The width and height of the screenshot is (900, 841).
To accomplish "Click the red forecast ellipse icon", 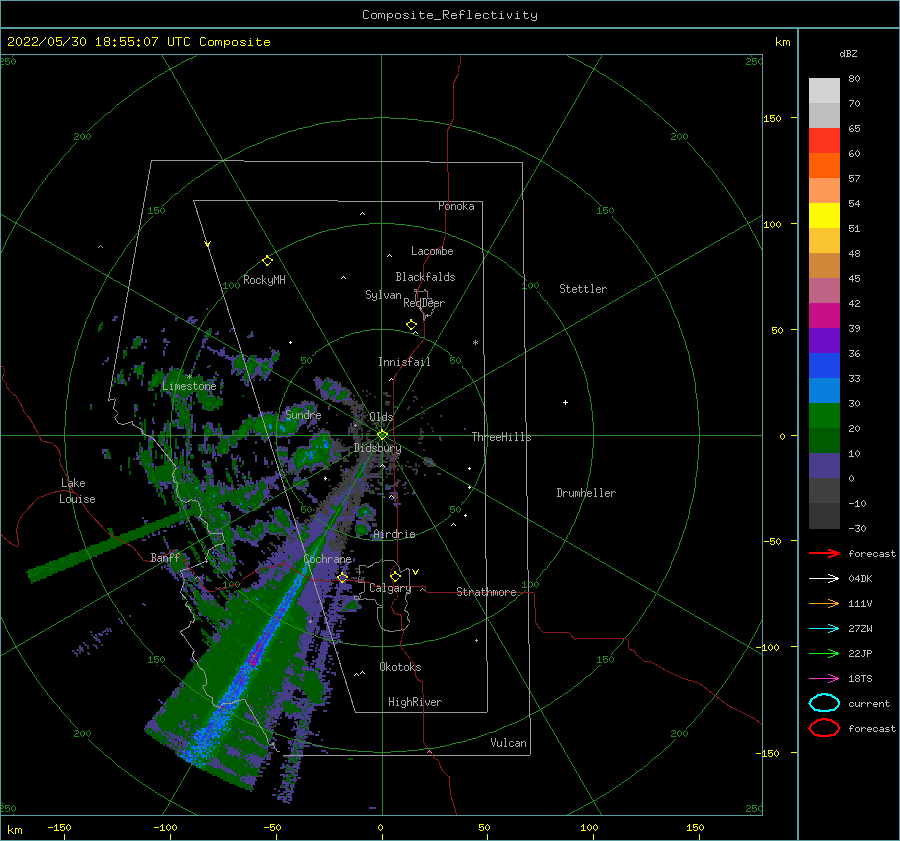I will pos(824,728).
